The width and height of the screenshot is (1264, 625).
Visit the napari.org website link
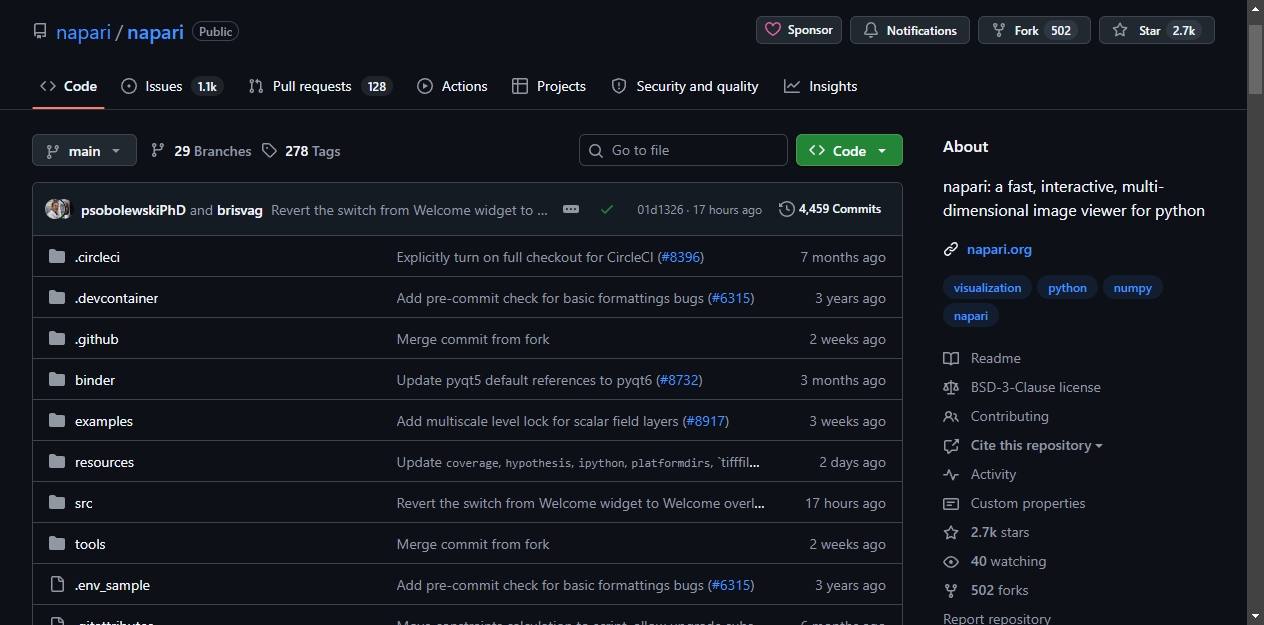tap(999, 249)
